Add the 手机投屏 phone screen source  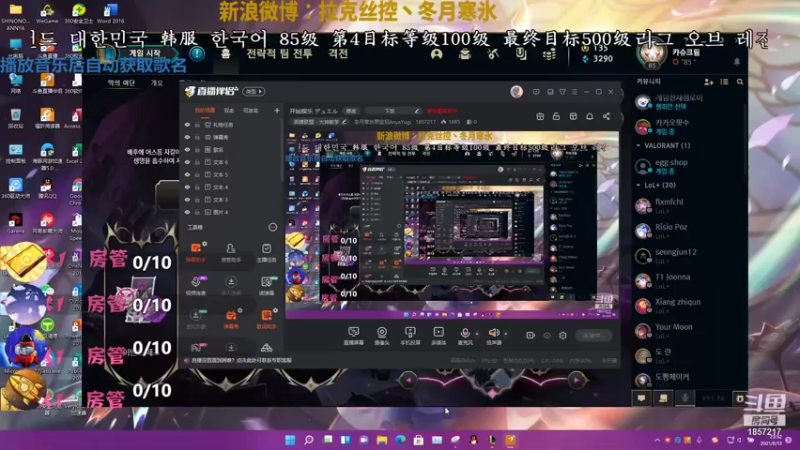coord(410,336)
